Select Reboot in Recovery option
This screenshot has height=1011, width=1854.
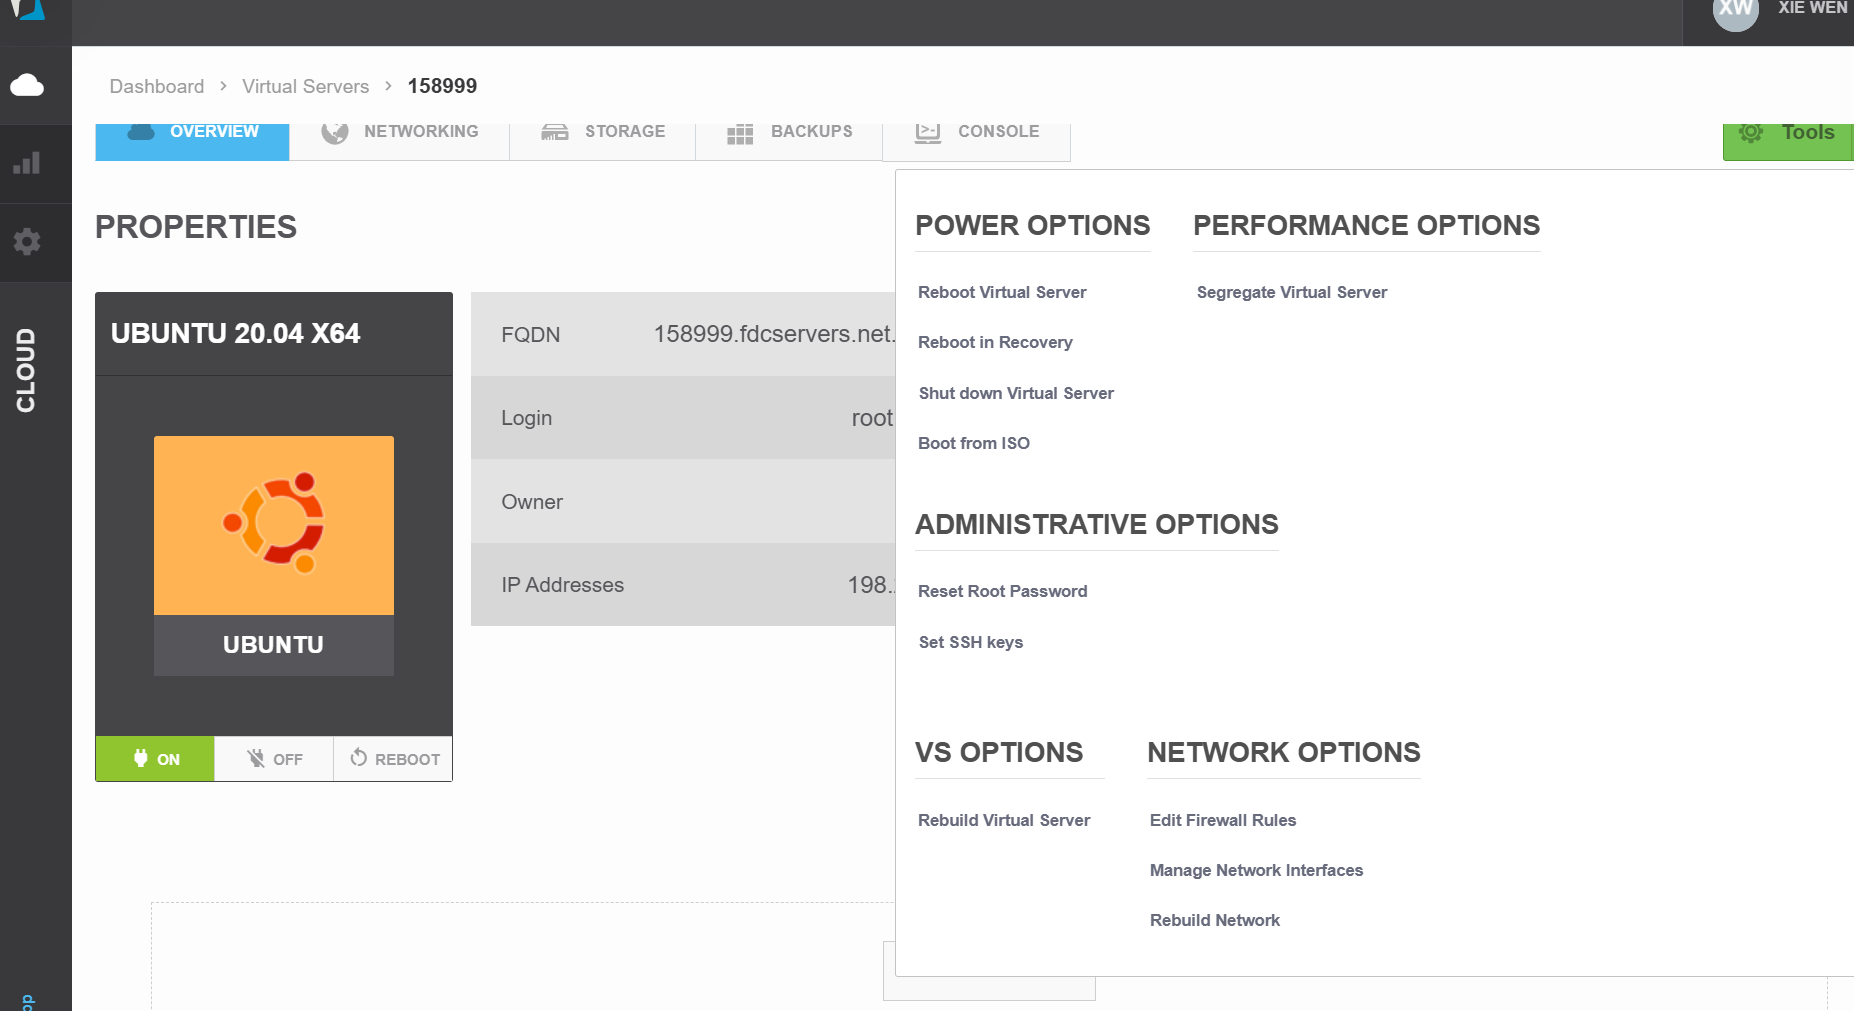(995, 342)
